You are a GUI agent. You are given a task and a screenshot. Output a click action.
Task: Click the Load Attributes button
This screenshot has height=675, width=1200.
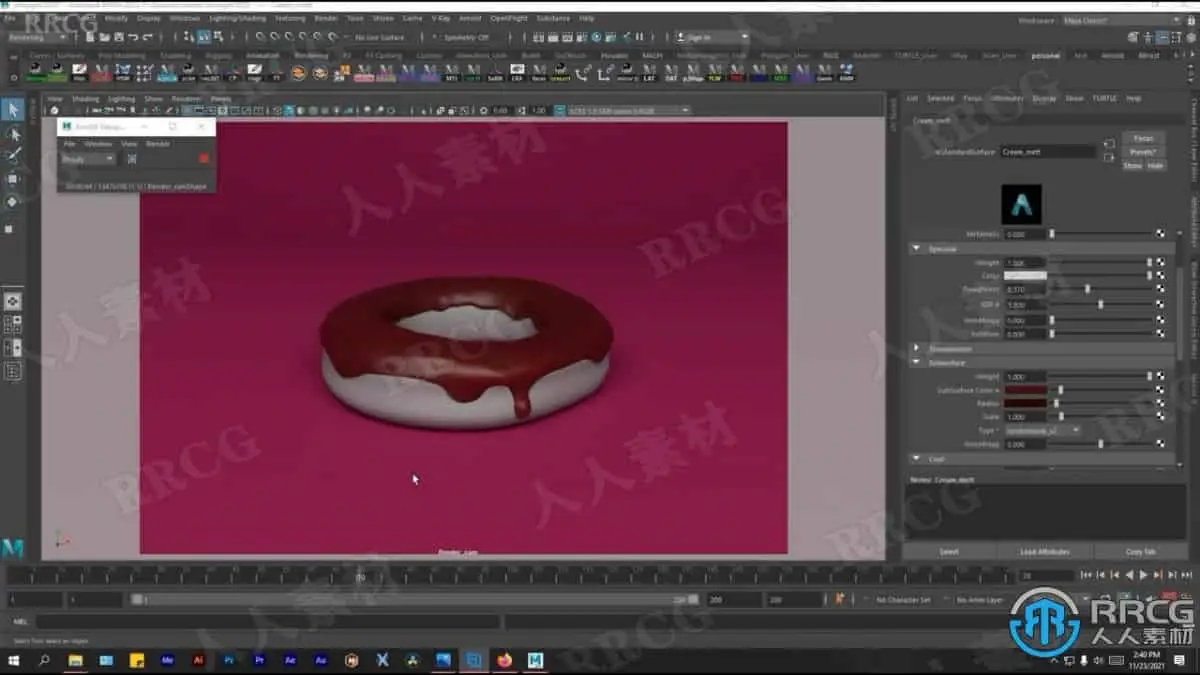tap(1045, 552)
